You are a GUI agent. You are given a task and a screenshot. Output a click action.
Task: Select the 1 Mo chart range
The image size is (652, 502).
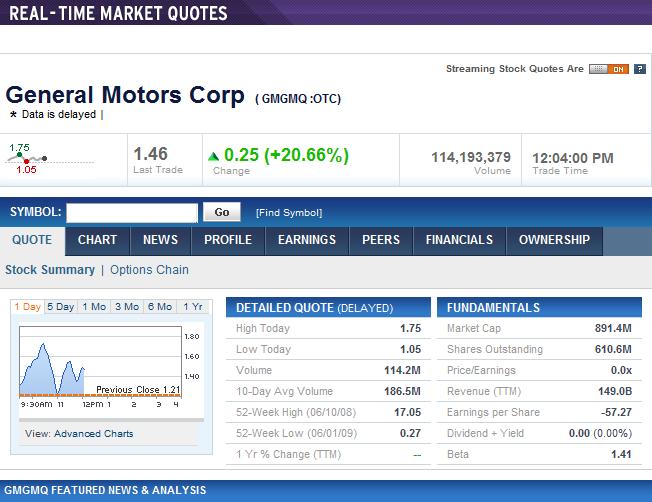94,307
